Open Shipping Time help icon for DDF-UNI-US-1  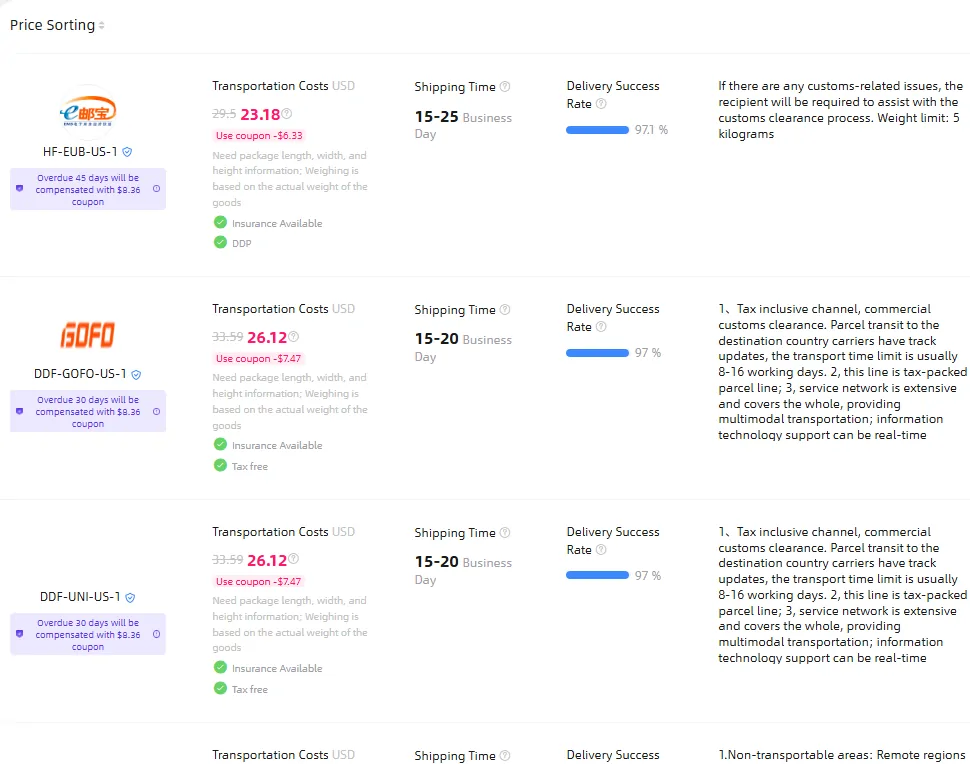pyautogui.click(x=505, y=533)
